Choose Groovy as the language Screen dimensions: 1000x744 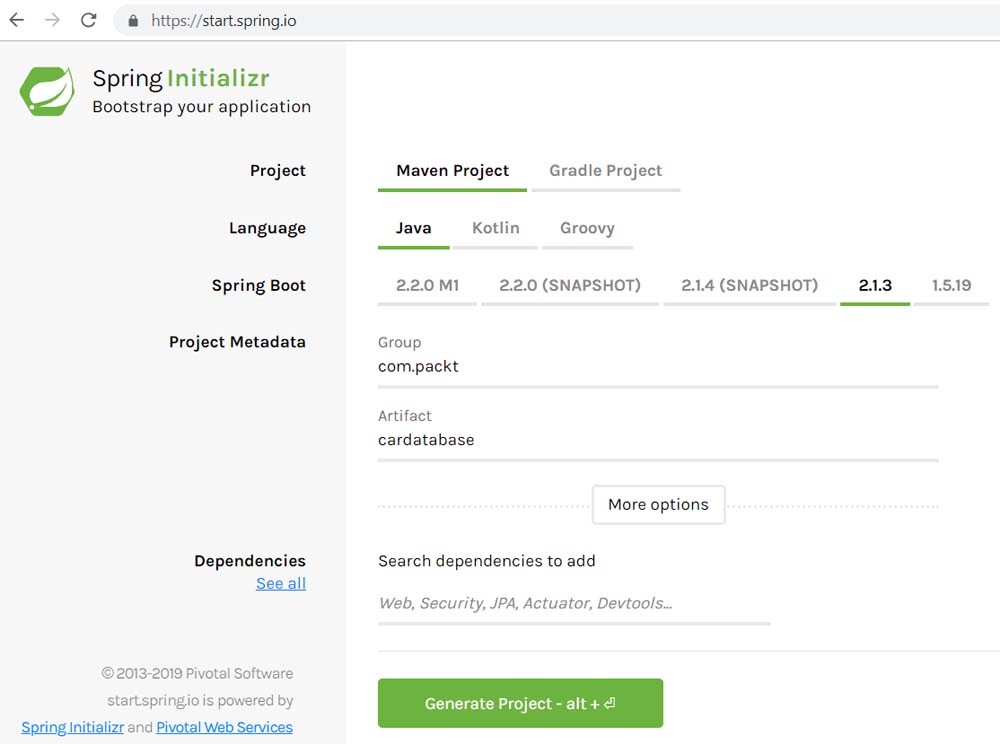coord(587,228)
